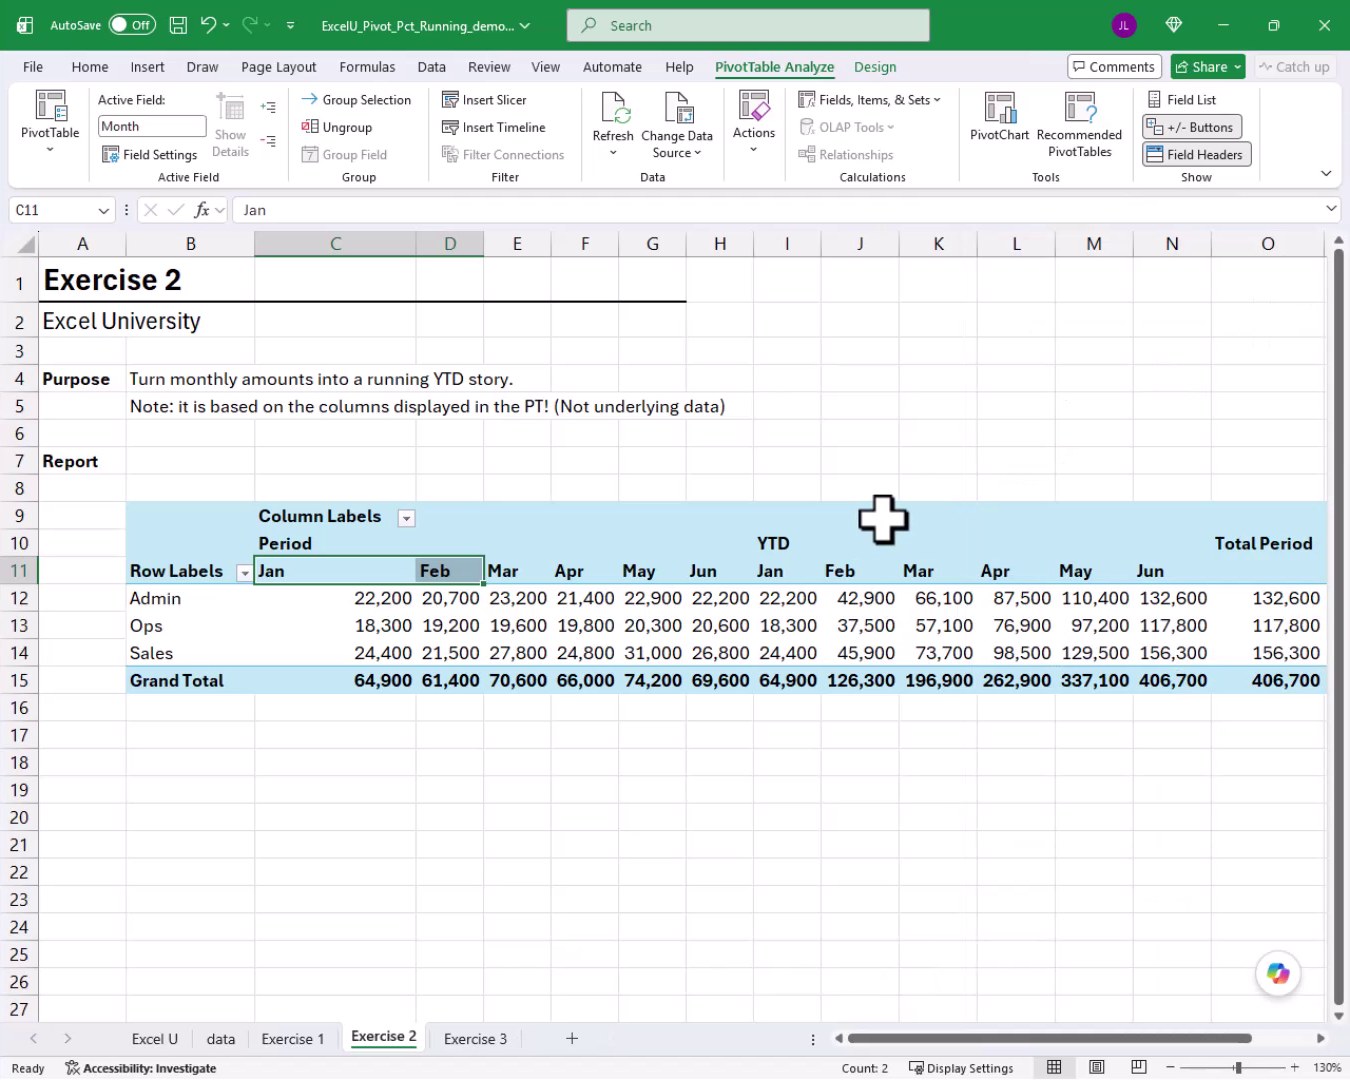
Task: Open the PivotTable options button
Action: [50, 121]
